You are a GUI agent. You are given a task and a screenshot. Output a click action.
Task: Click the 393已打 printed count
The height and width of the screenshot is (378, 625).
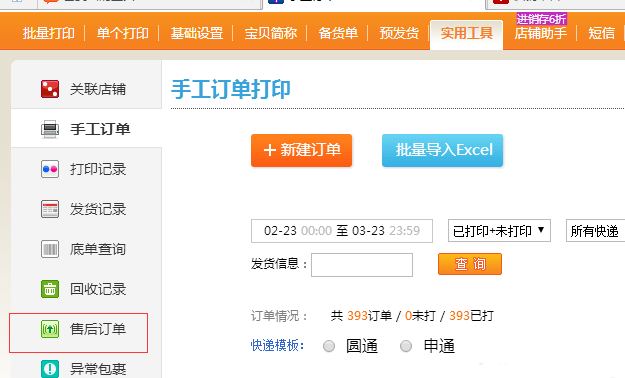click(x=471, y=316)
